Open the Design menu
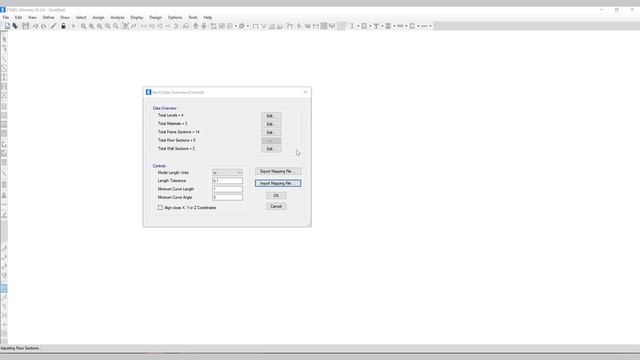This screenshot has height=360, width=640. (x=156, y=18)
